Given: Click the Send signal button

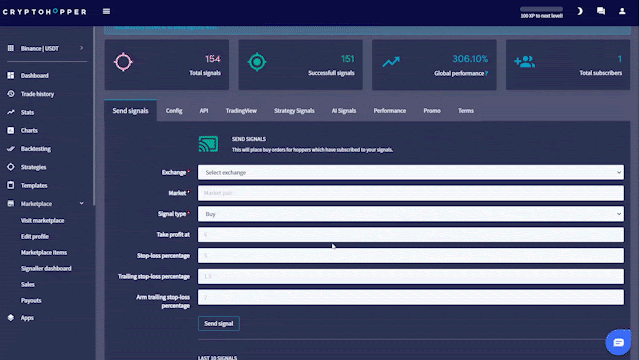Looking at the screenshot, I should [x=219, y=323].
